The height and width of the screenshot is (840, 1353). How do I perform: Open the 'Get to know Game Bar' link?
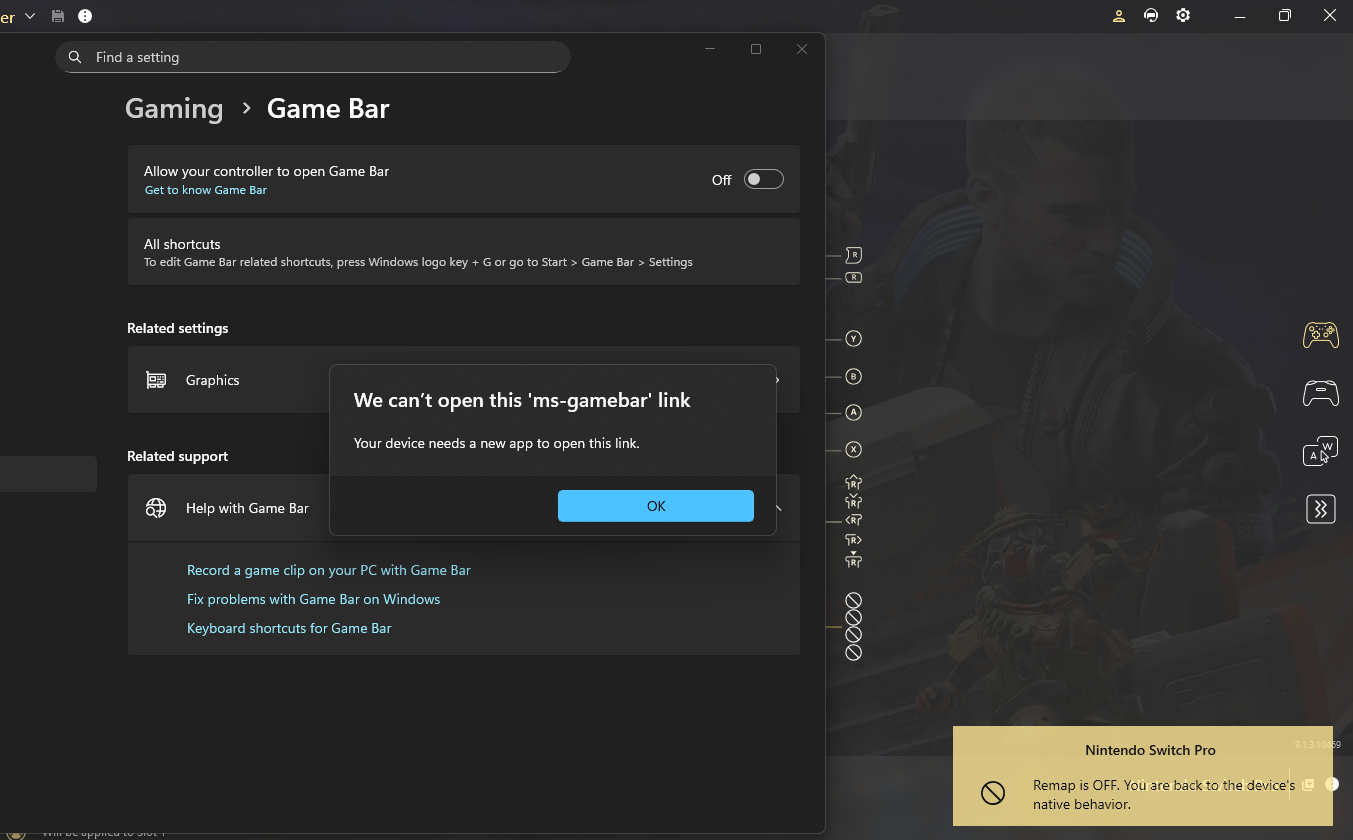(x=206, y=190)
